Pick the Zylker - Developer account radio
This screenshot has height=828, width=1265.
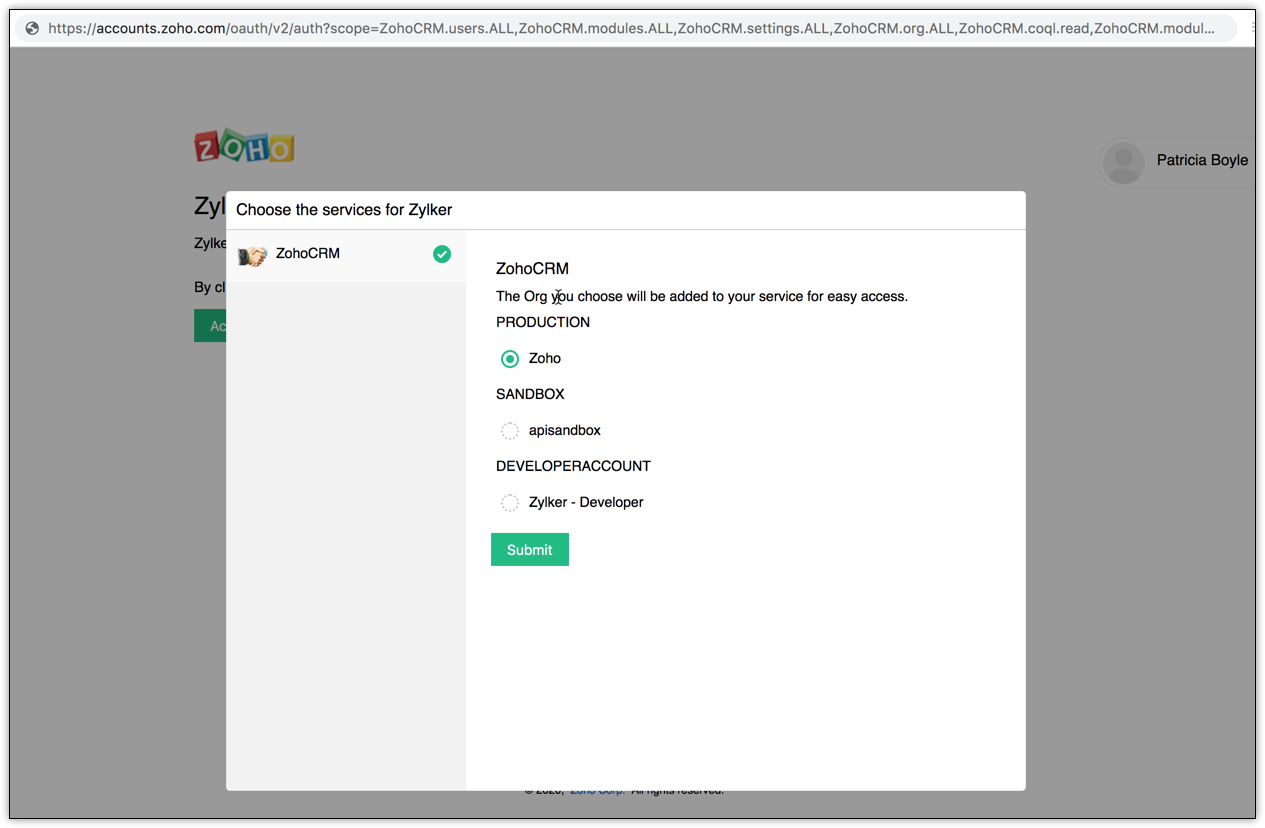510,502
